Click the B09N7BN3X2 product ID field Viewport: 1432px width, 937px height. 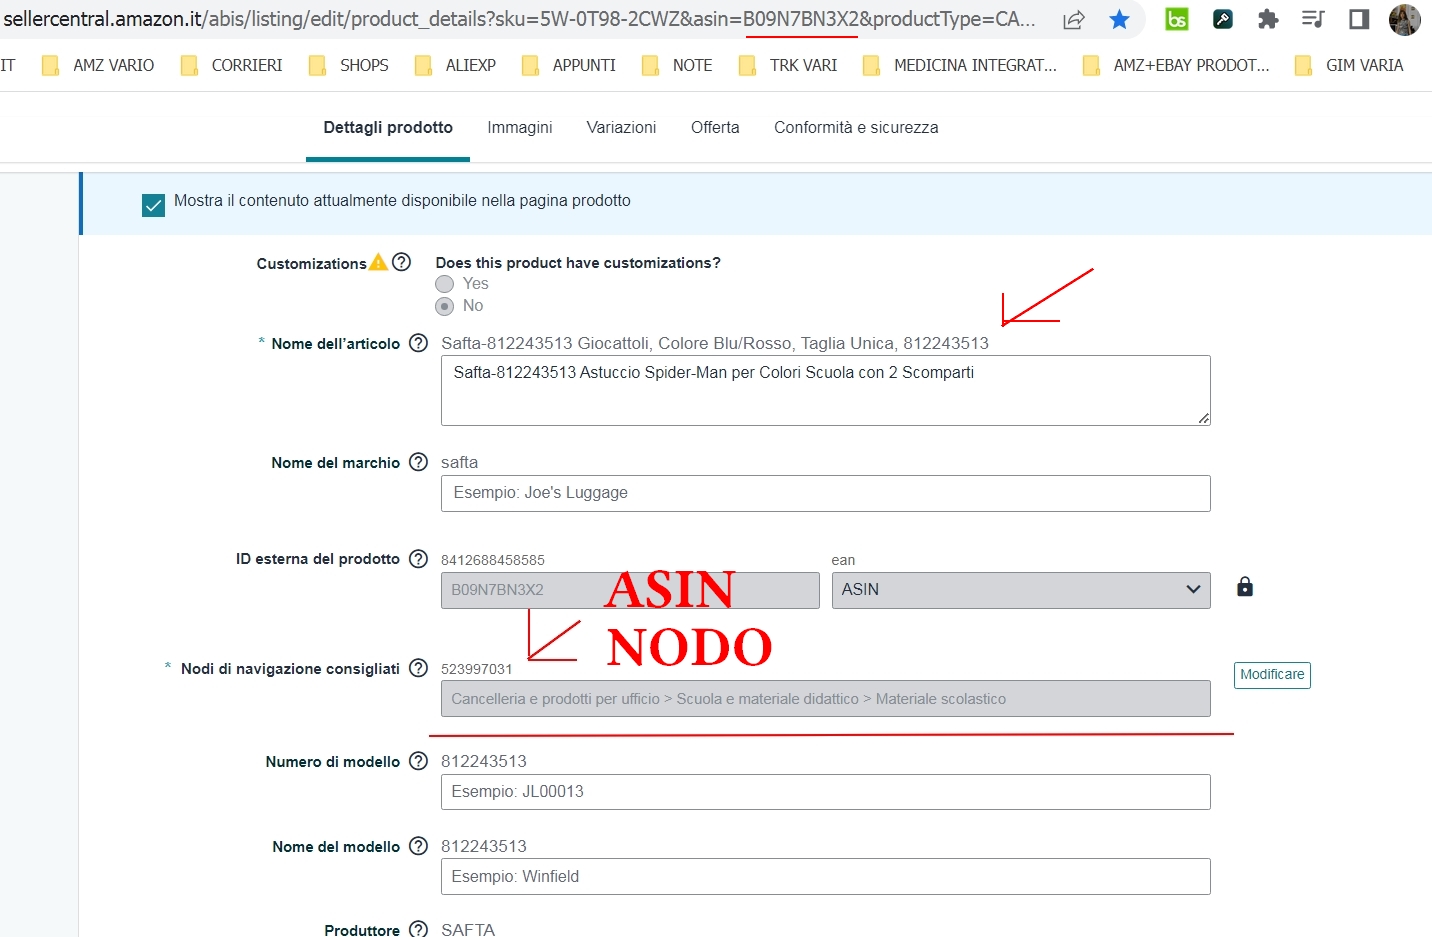tap(630, 590)
